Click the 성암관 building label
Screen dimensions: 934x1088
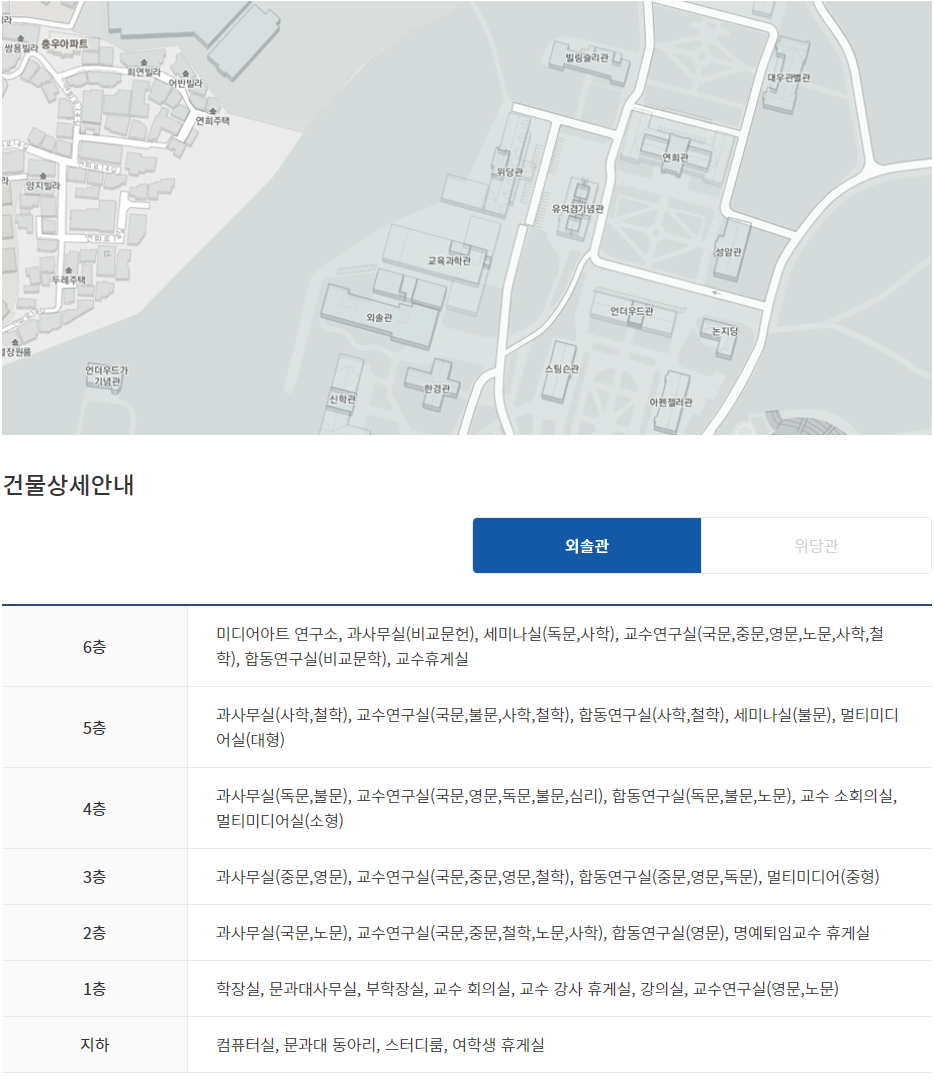pos(729,252)
